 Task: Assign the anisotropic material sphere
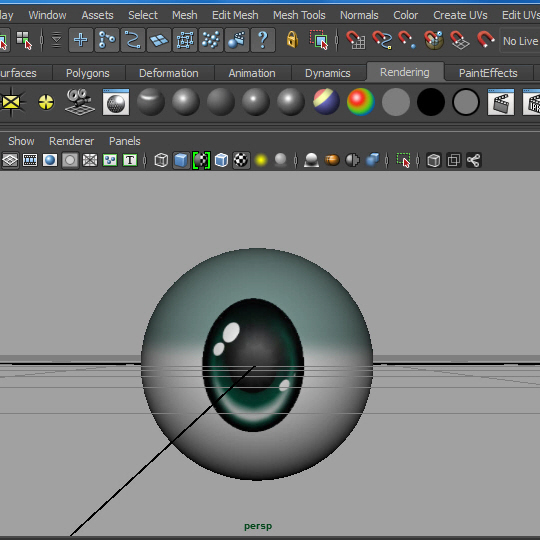tap(151, 102)
